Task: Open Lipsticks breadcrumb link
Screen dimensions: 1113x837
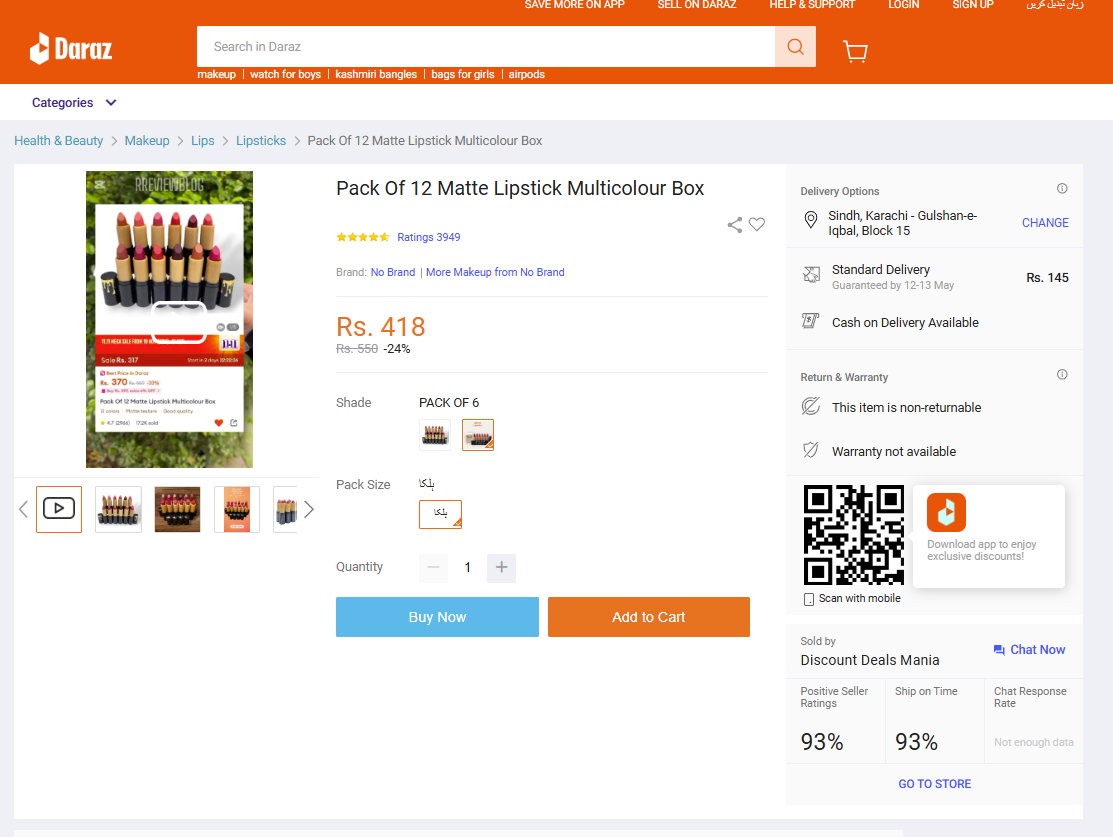Action: click(261, 141)
